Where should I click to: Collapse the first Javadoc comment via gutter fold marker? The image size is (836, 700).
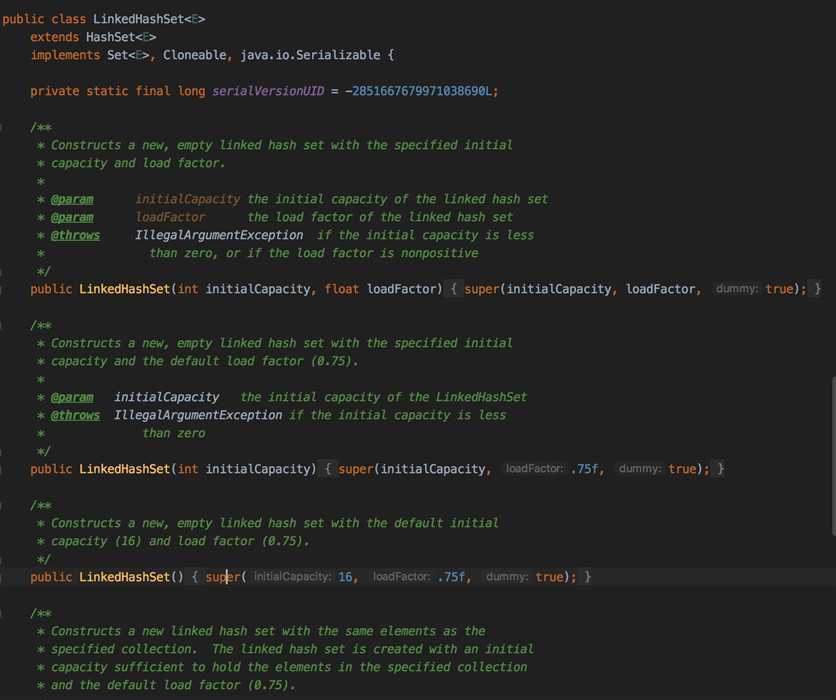coord(2,127)
